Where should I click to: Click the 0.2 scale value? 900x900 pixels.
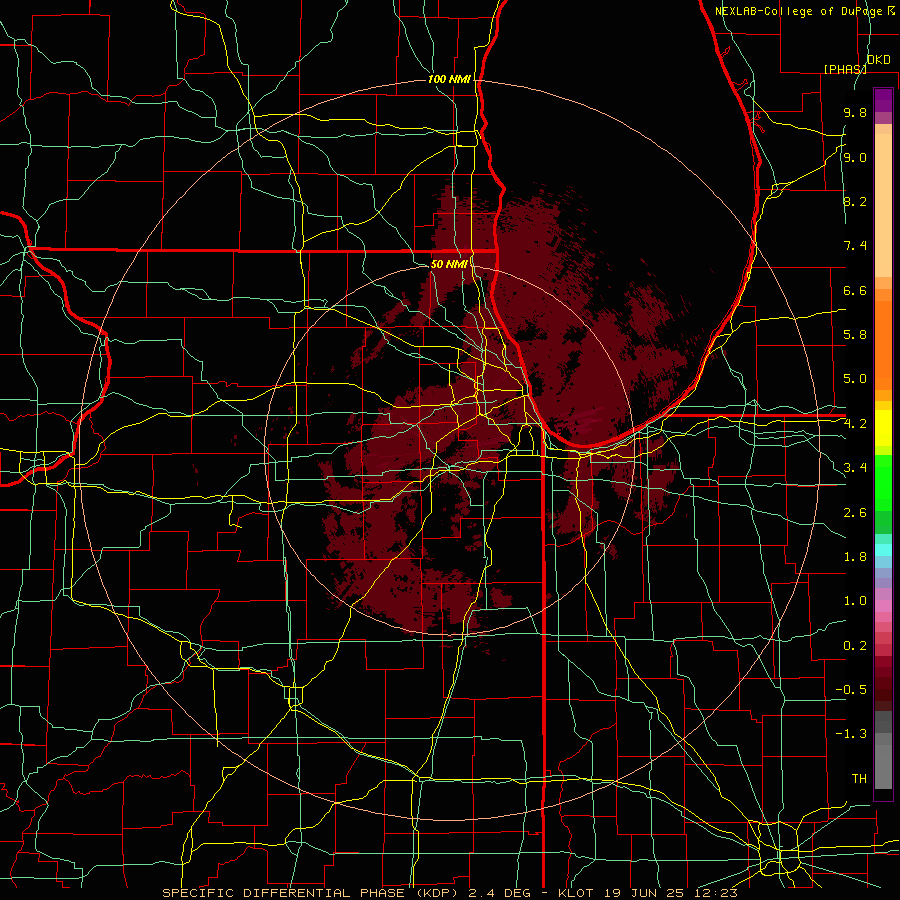tap(855, 646)
